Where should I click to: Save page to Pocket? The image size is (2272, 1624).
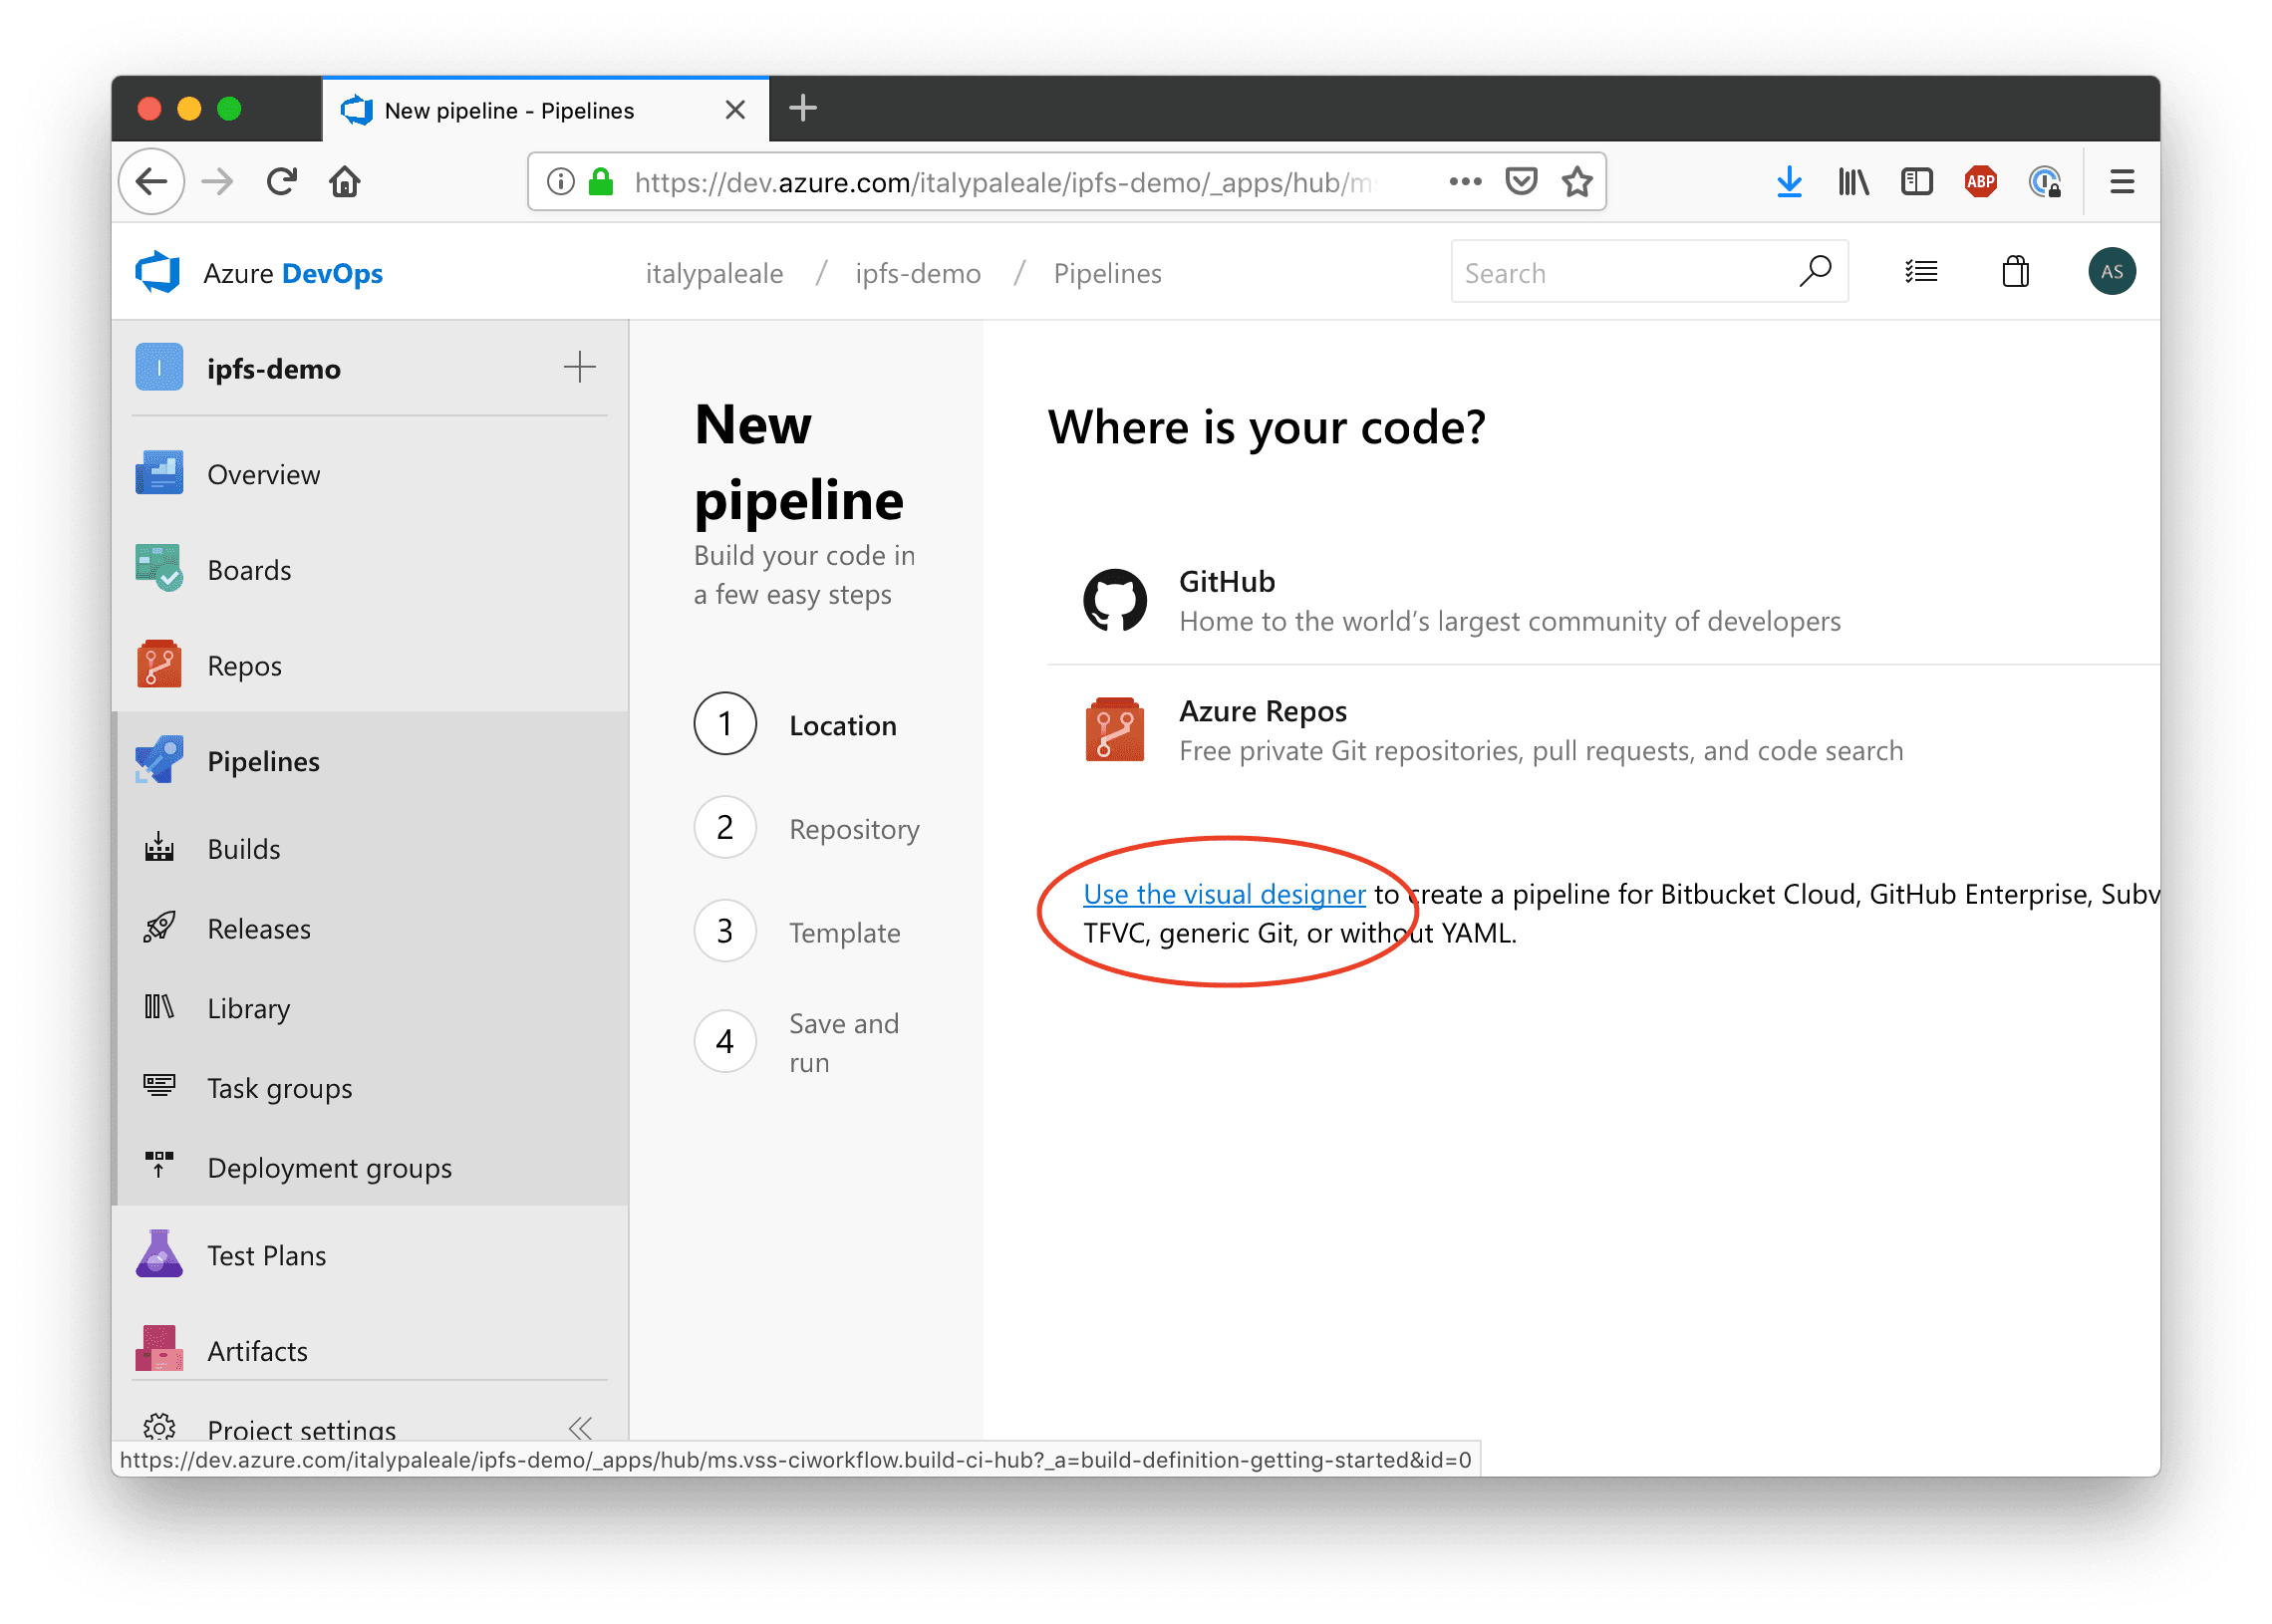coord(1521,181)
